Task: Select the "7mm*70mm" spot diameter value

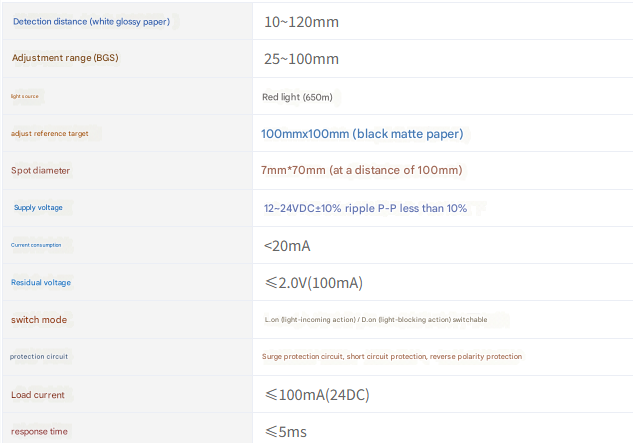Action: (x=361, y=170)
